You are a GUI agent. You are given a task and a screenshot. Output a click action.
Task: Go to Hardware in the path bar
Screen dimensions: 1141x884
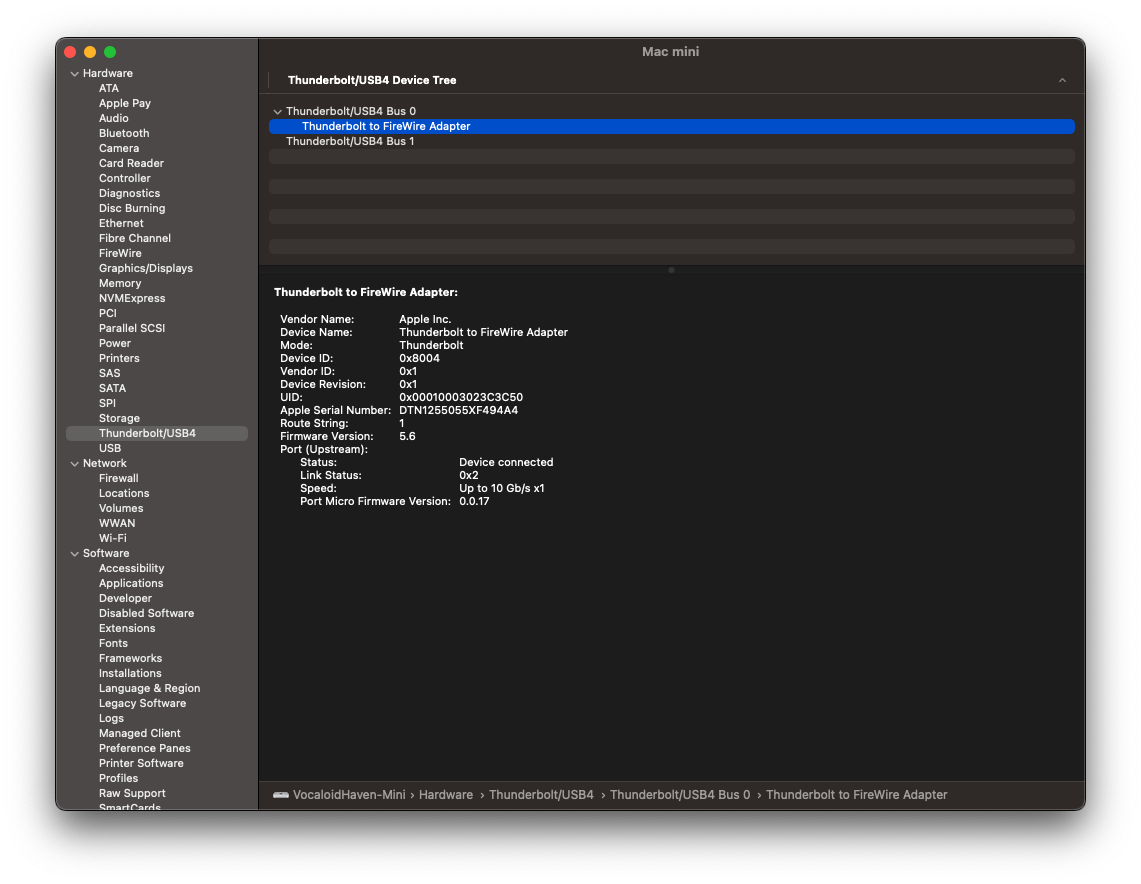446,795
